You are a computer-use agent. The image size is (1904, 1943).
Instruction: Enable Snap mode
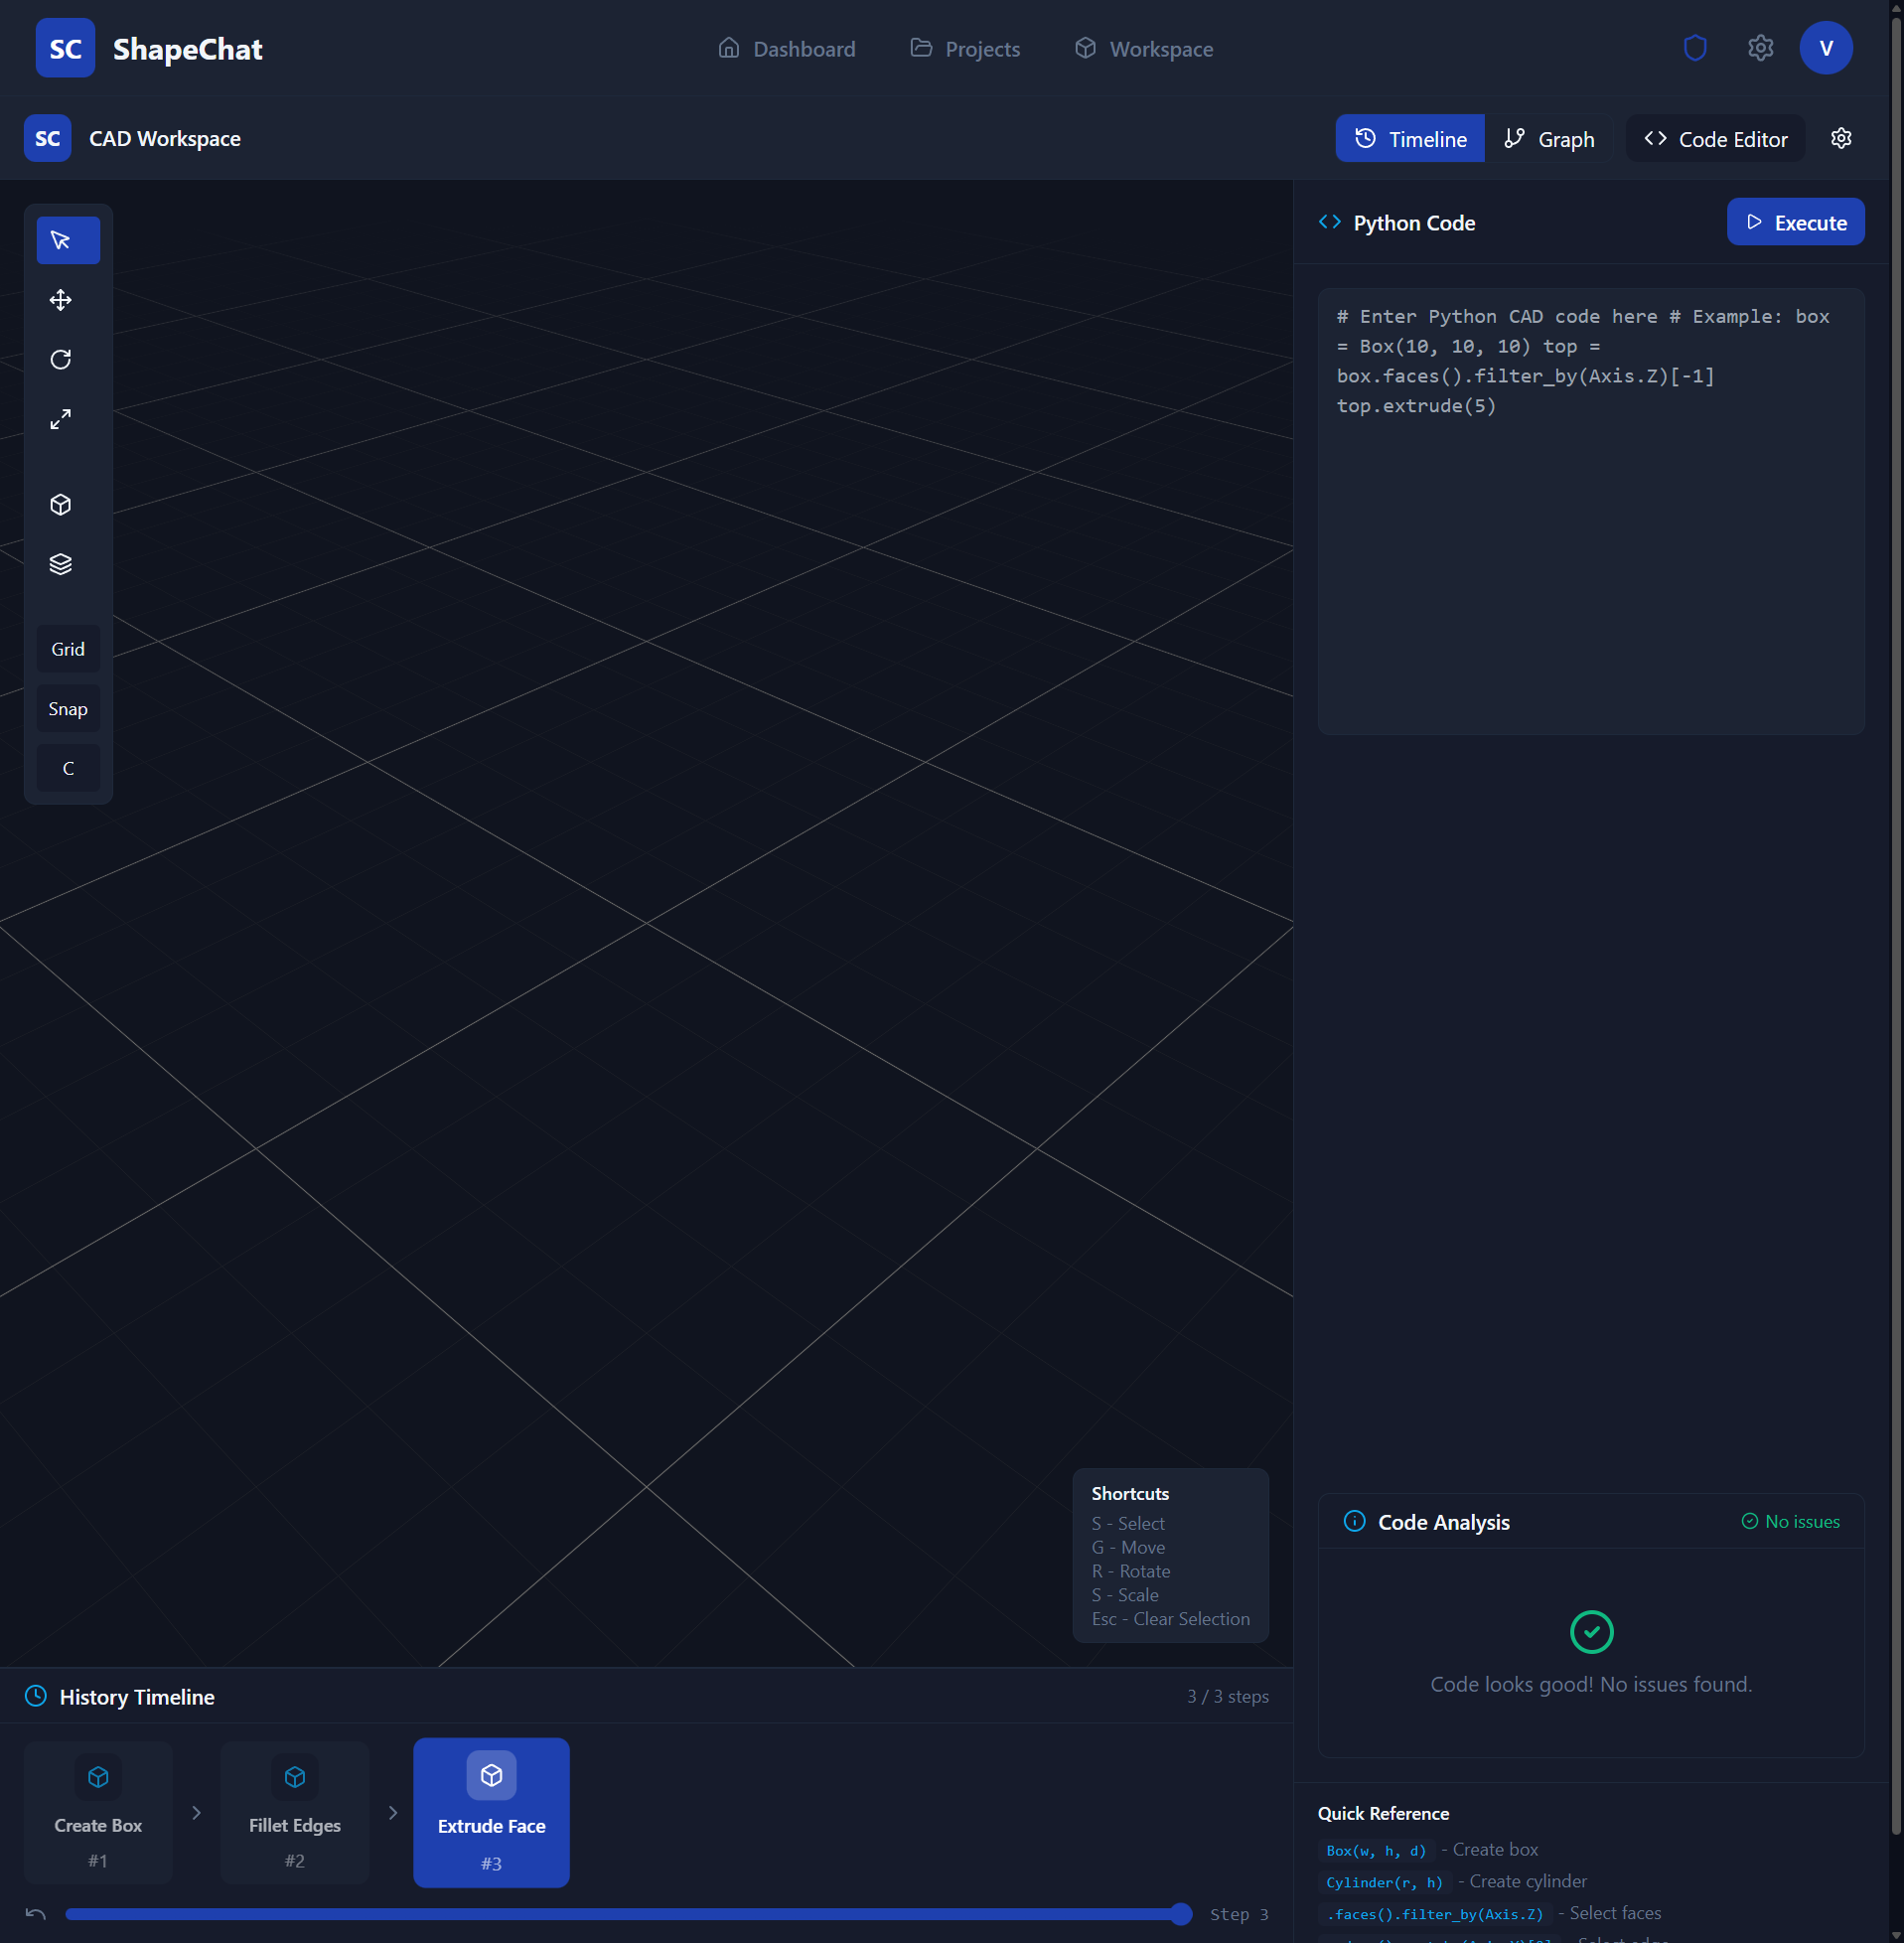coord(67,708)
